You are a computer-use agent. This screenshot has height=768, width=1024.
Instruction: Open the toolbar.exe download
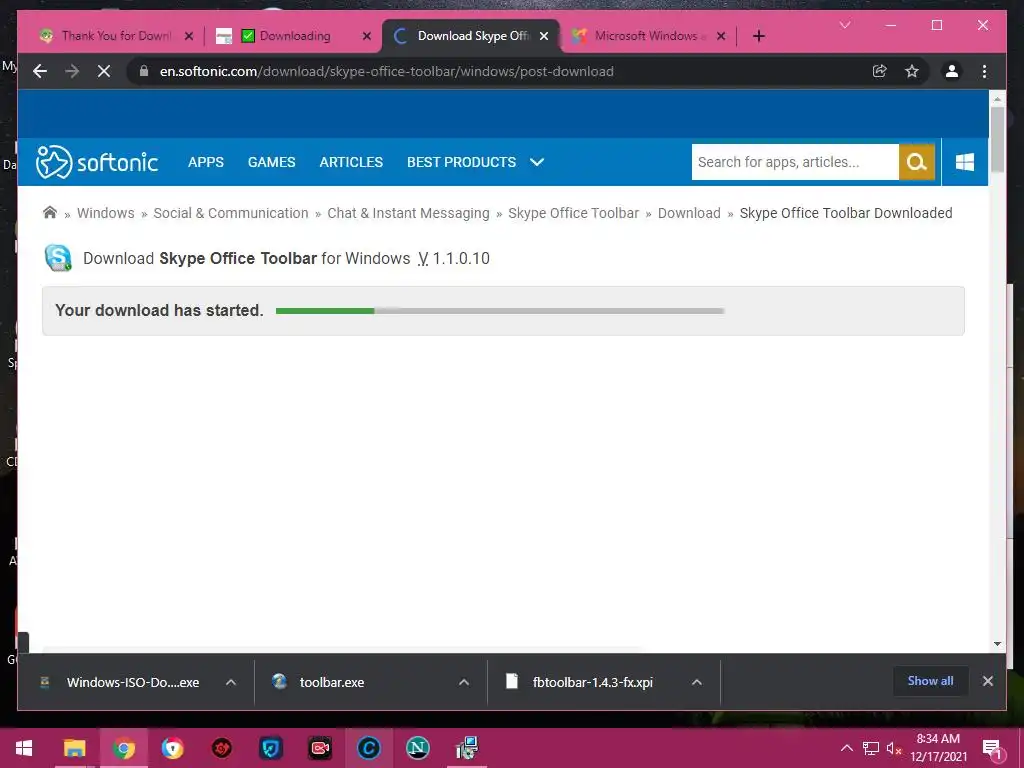click(332, 682)
